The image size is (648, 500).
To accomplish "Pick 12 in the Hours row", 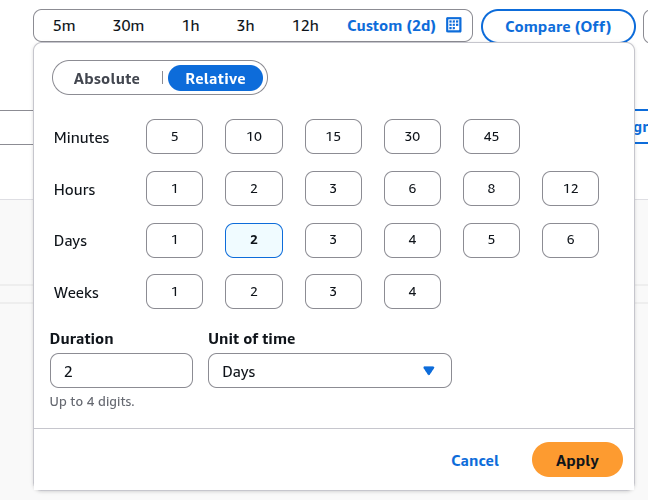I will (x=570, y=189).
